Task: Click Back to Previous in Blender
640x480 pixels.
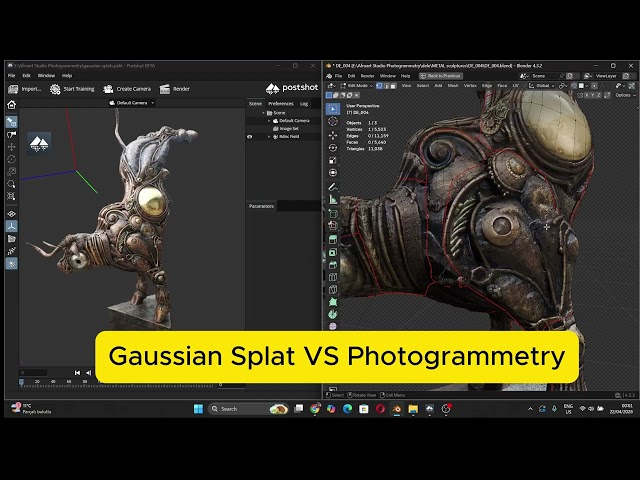Action: pyautogui.click(x=440, y=76)
